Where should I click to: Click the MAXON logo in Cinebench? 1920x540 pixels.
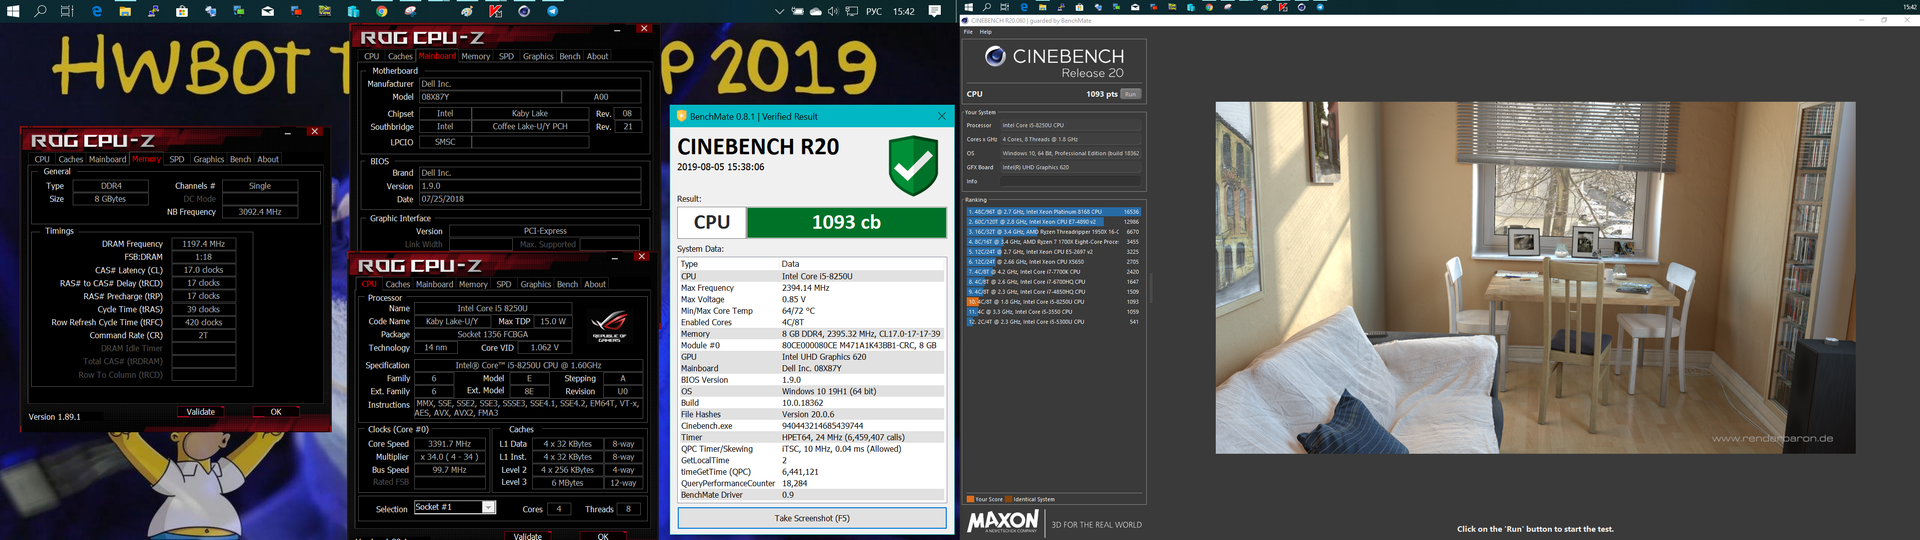pyautogui.click(x=1003, y=521)
